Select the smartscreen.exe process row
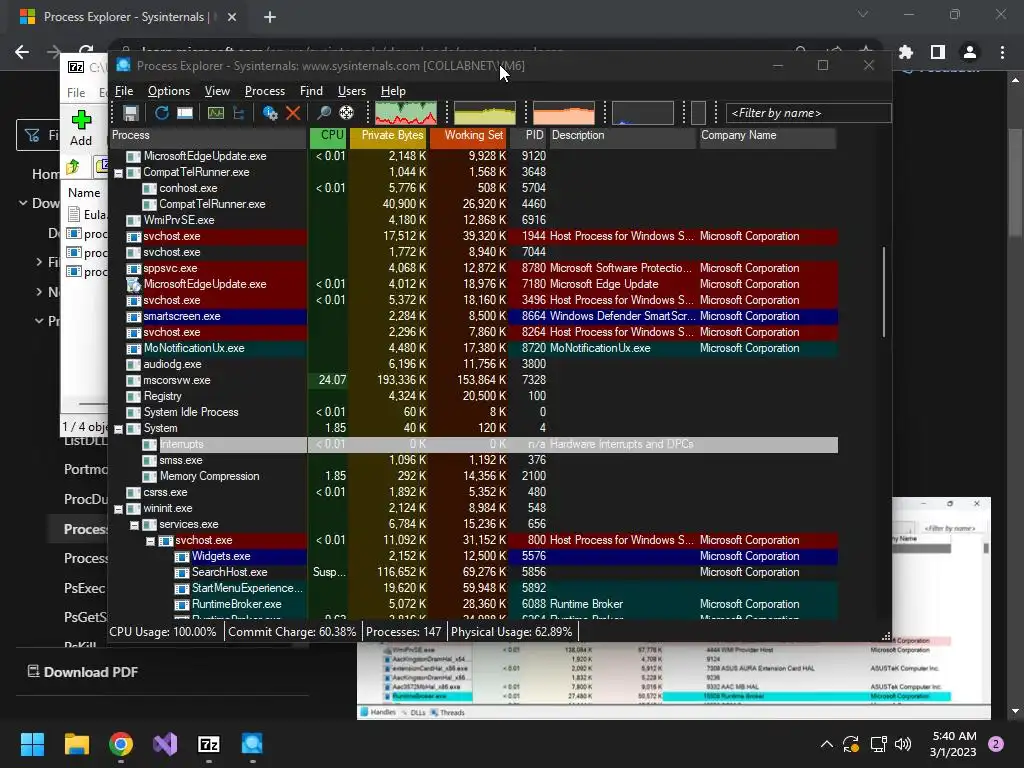 point(473,316)
